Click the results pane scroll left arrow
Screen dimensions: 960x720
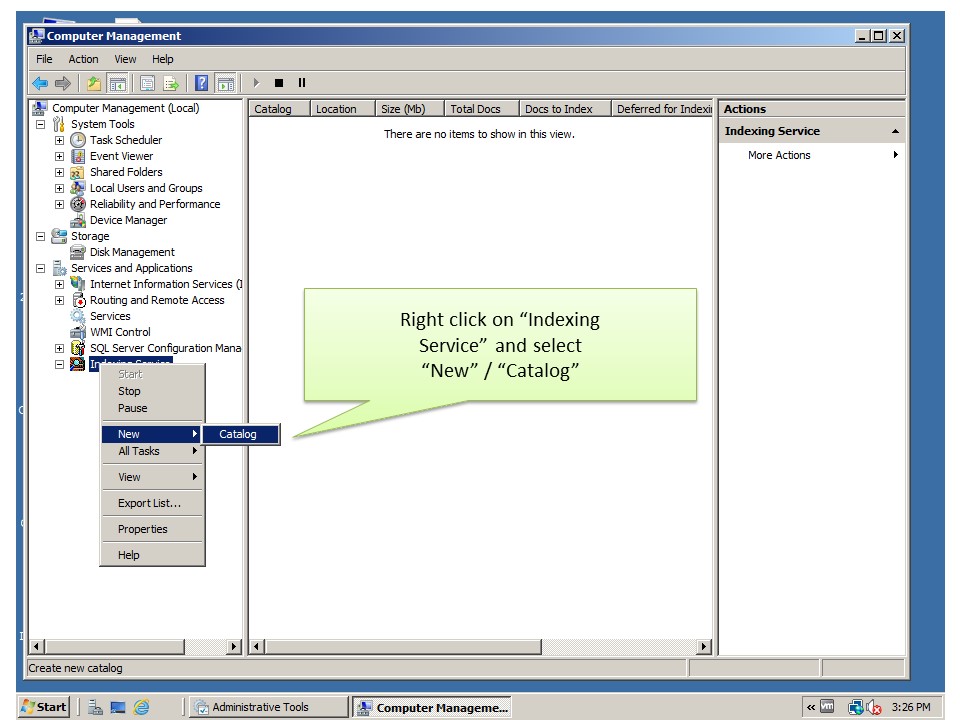[257, 647]
